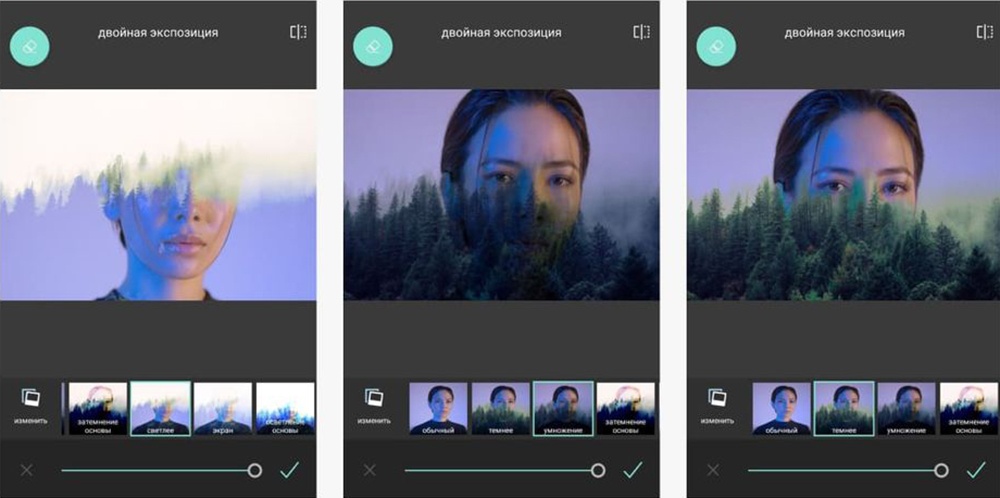Pick 'обычный' blend thumbnail in the middle screen
This screenshot has width=1000, height=498.
pos(438,408)
